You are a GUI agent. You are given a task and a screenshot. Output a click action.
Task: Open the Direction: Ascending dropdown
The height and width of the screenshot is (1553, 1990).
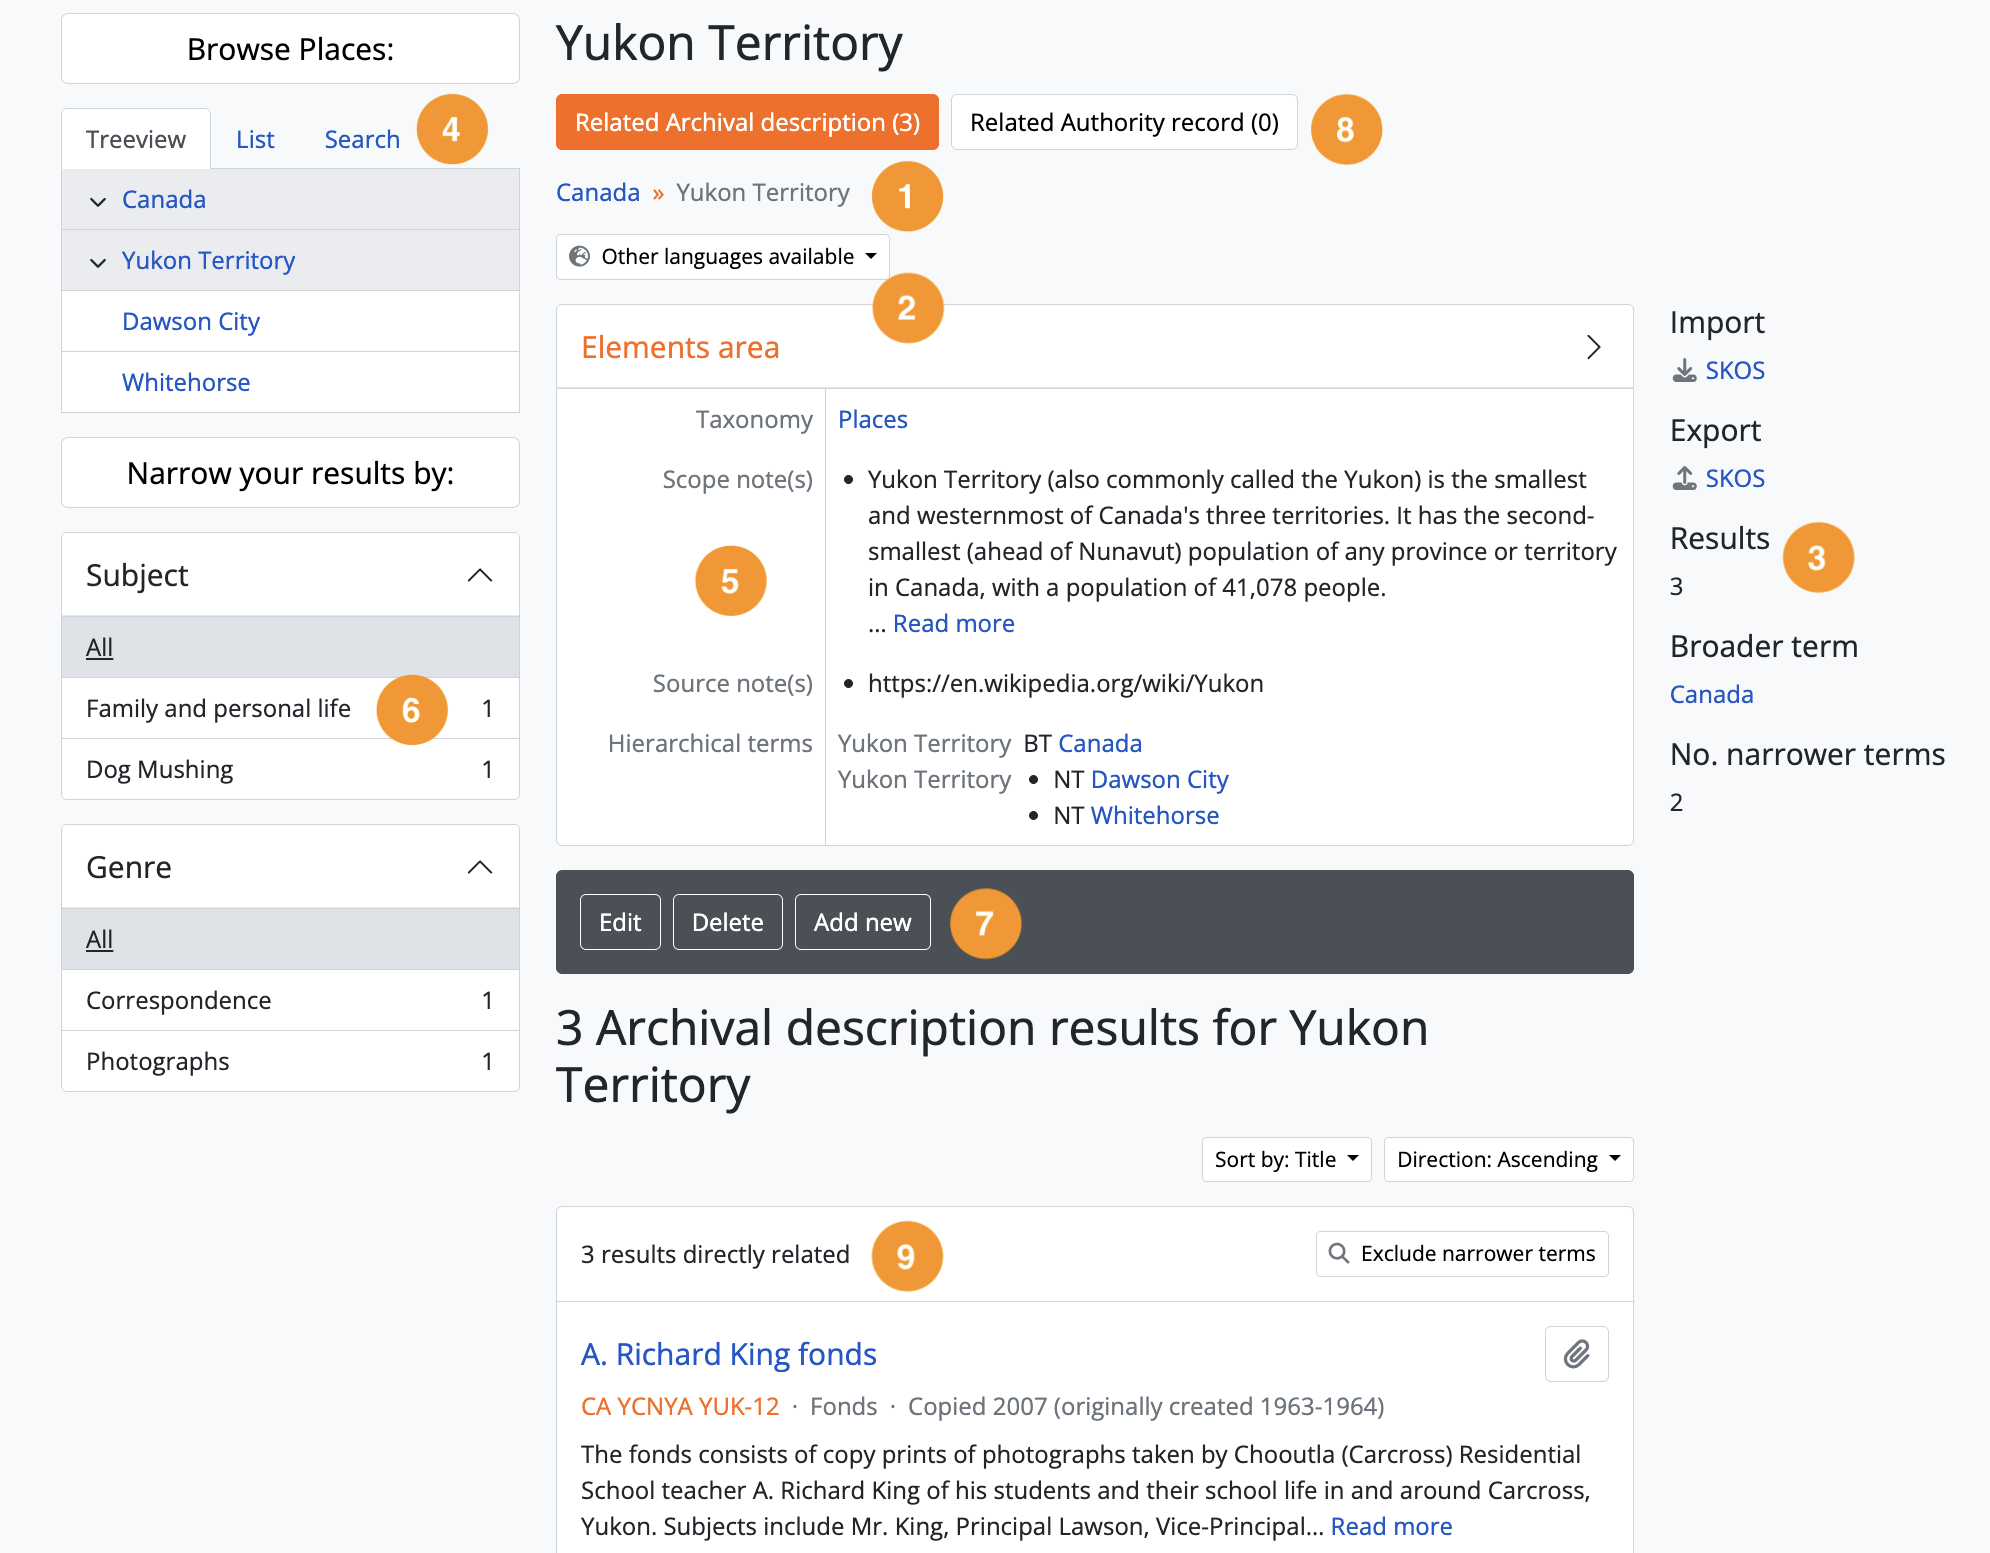1508,1160
